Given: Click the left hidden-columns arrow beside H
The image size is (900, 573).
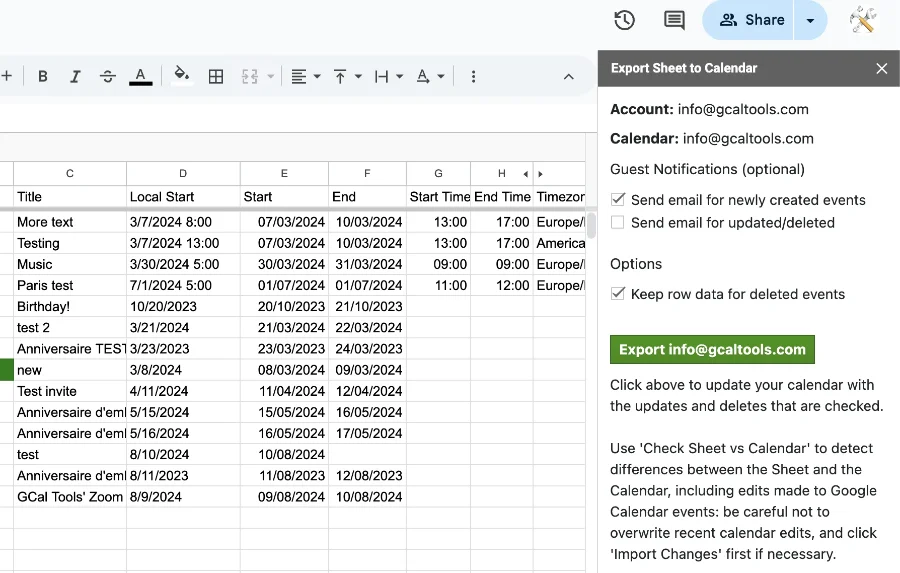Looking at the screenshot, I should click(x=526, y=174).
